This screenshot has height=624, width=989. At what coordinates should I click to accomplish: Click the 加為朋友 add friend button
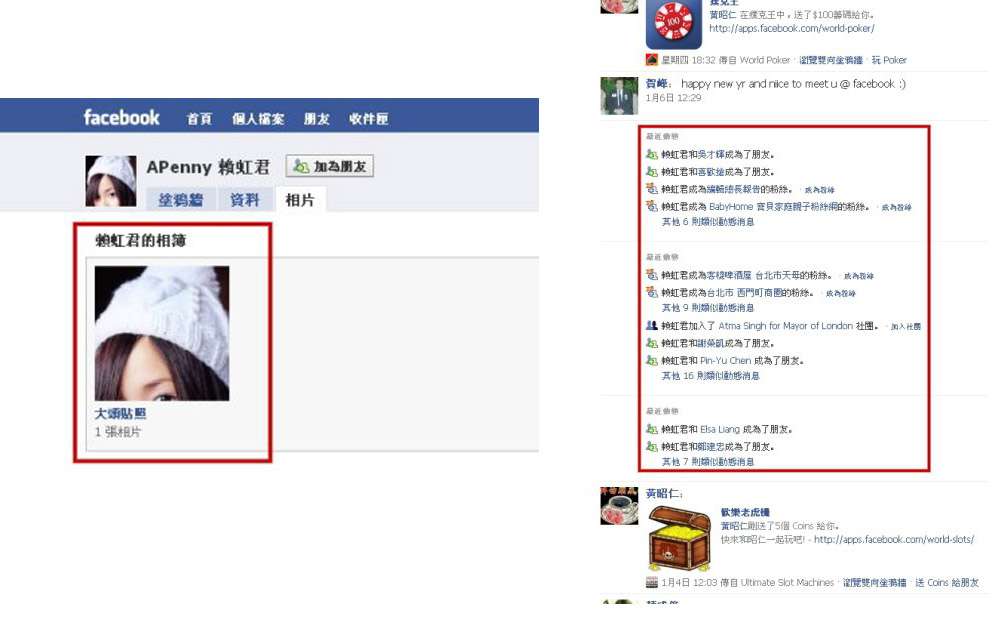(330, 166)
